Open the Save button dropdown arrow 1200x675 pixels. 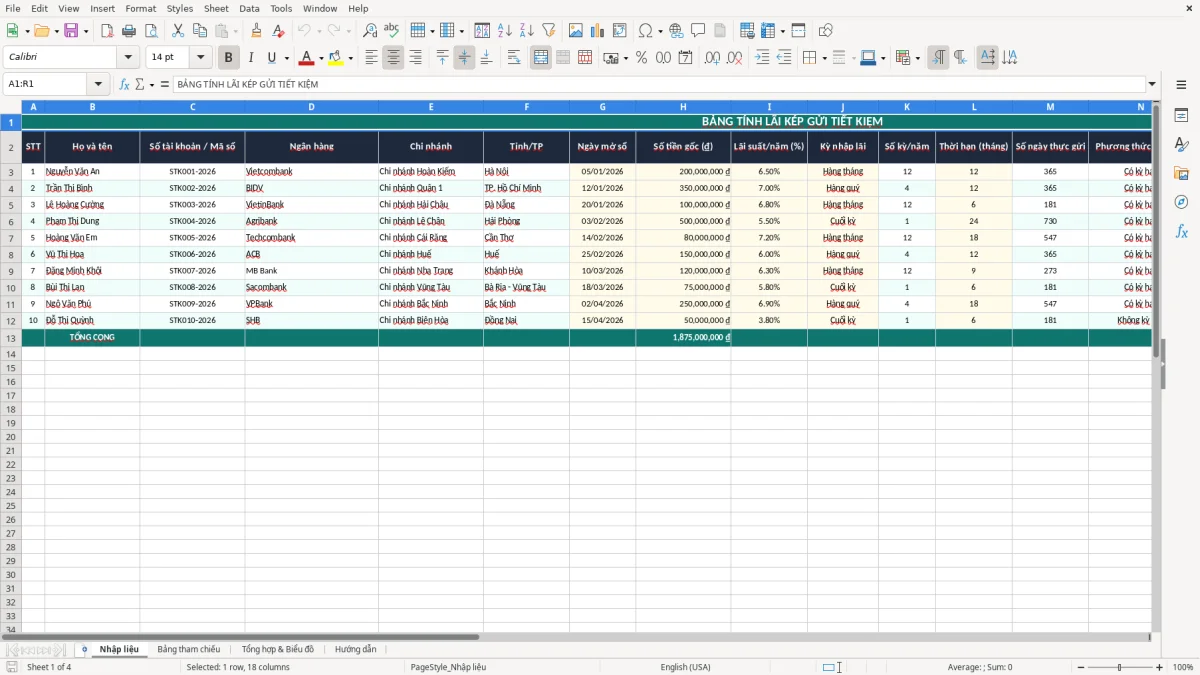tap(86, 31)
